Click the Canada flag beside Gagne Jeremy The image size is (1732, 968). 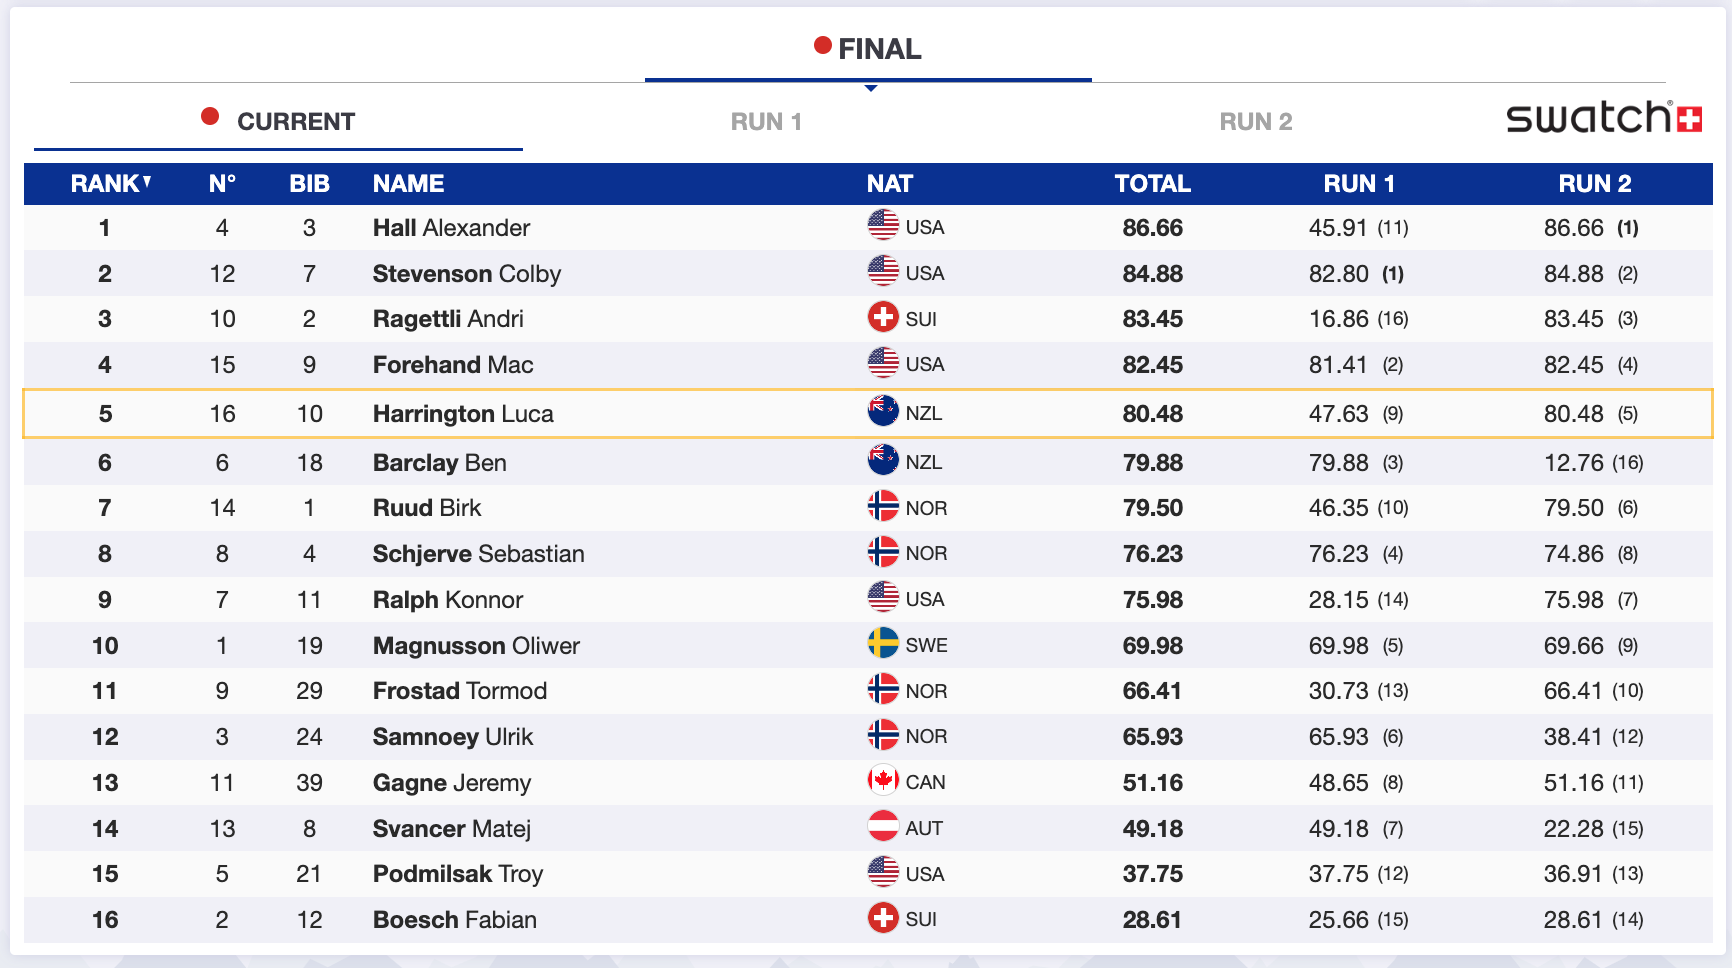(883, 780)
